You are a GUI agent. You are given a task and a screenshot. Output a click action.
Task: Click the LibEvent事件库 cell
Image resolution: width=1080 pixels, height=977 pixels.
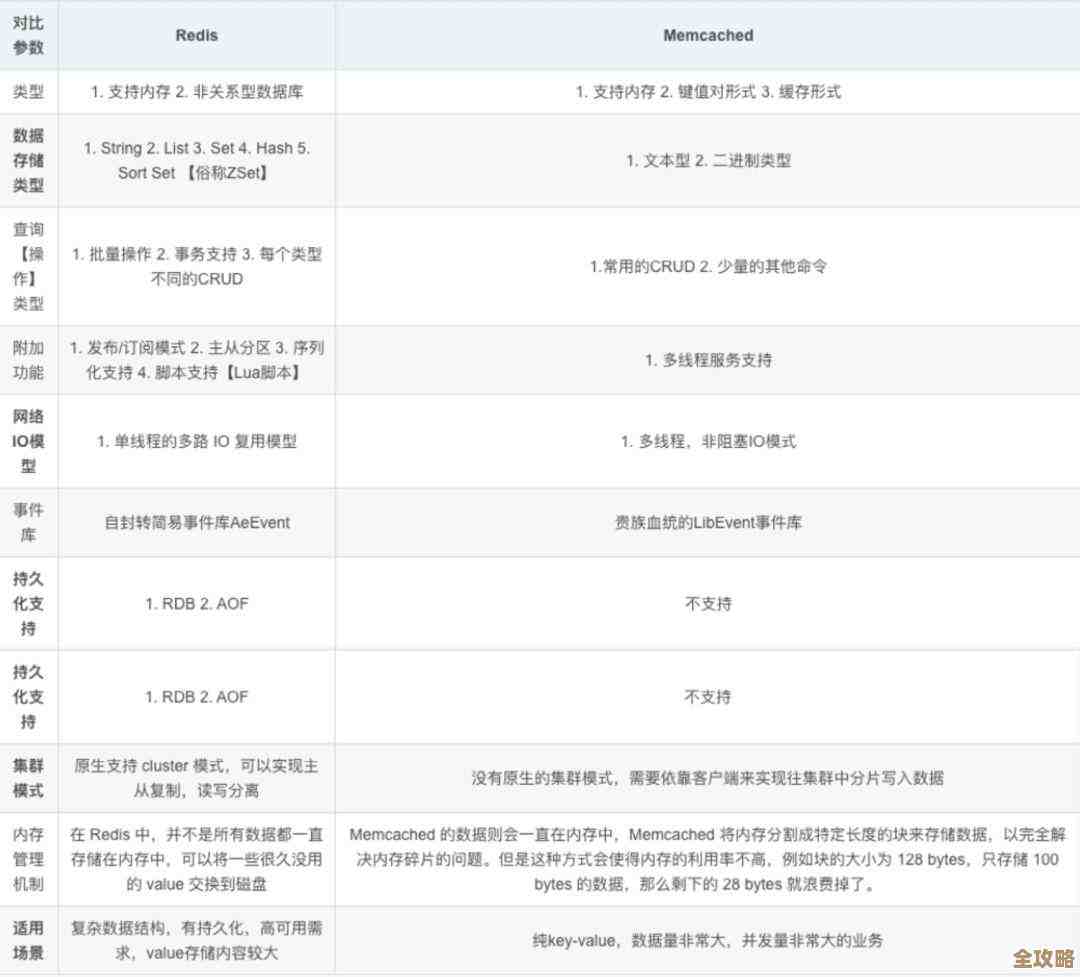[707, 522]
